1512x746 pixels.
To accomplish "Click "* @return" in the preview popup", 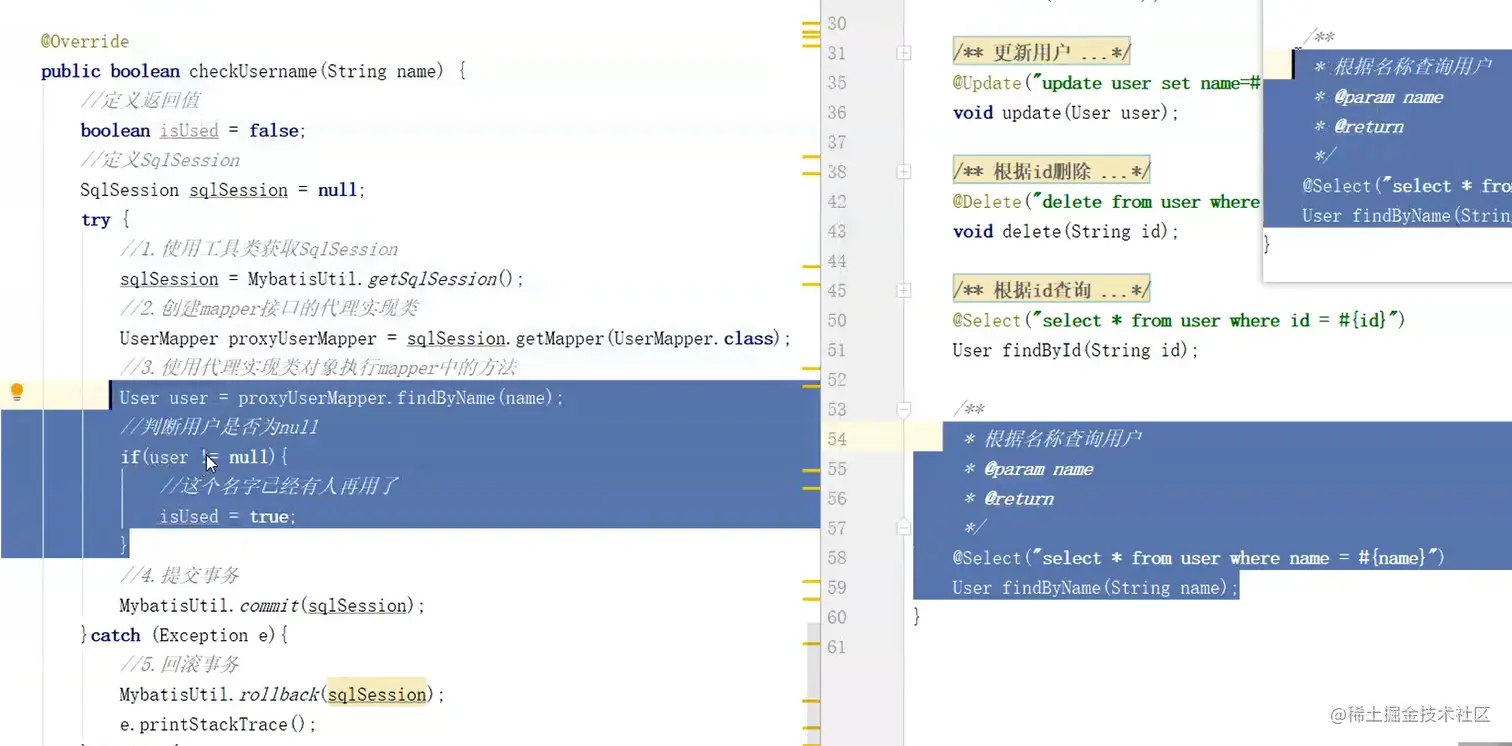I will pyautogui.click(x=1359, y=127).
